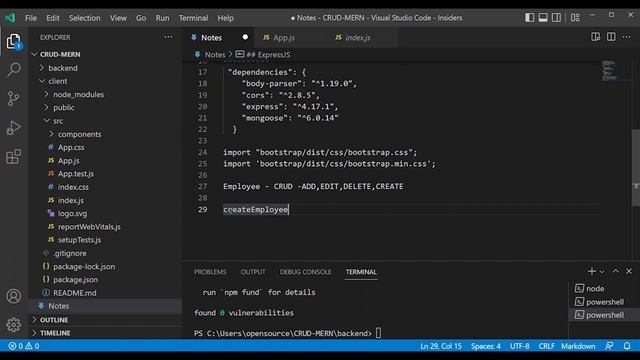Switch to the PROBLEMS panel tab

(x=210, y=272)
